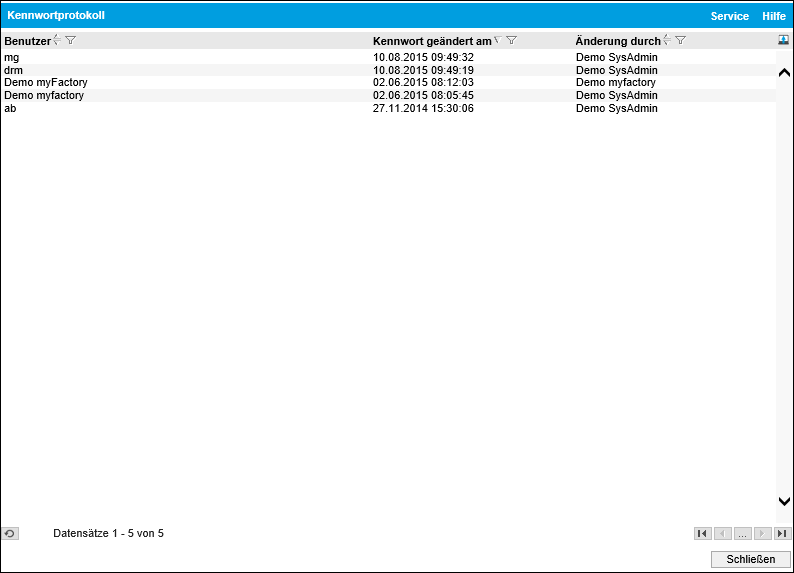Open the Hilfe menu
Image resolution: width=794 pixels, height=573 pixels.
click(x=774, y=16)
